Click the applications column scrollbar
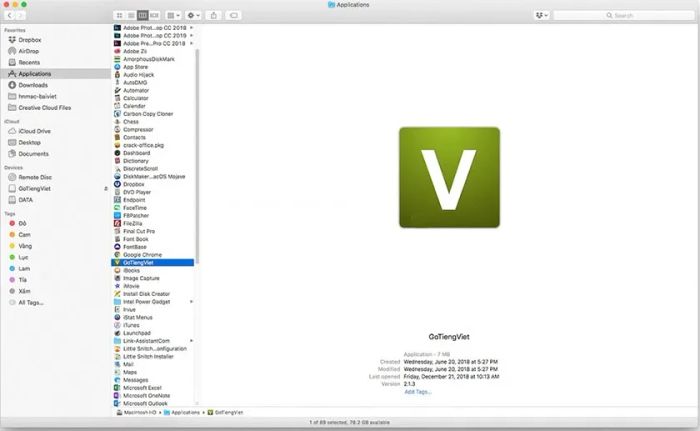700x431 pixels. [x=197, y=156]
